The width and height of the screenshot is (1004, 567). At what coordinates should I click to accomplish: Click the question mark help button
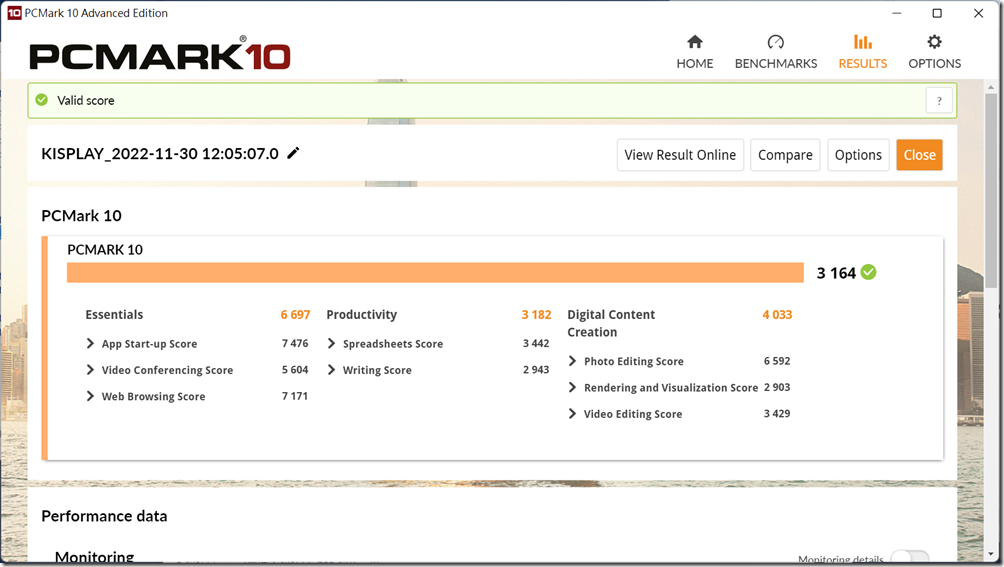(x=939, y=100)
